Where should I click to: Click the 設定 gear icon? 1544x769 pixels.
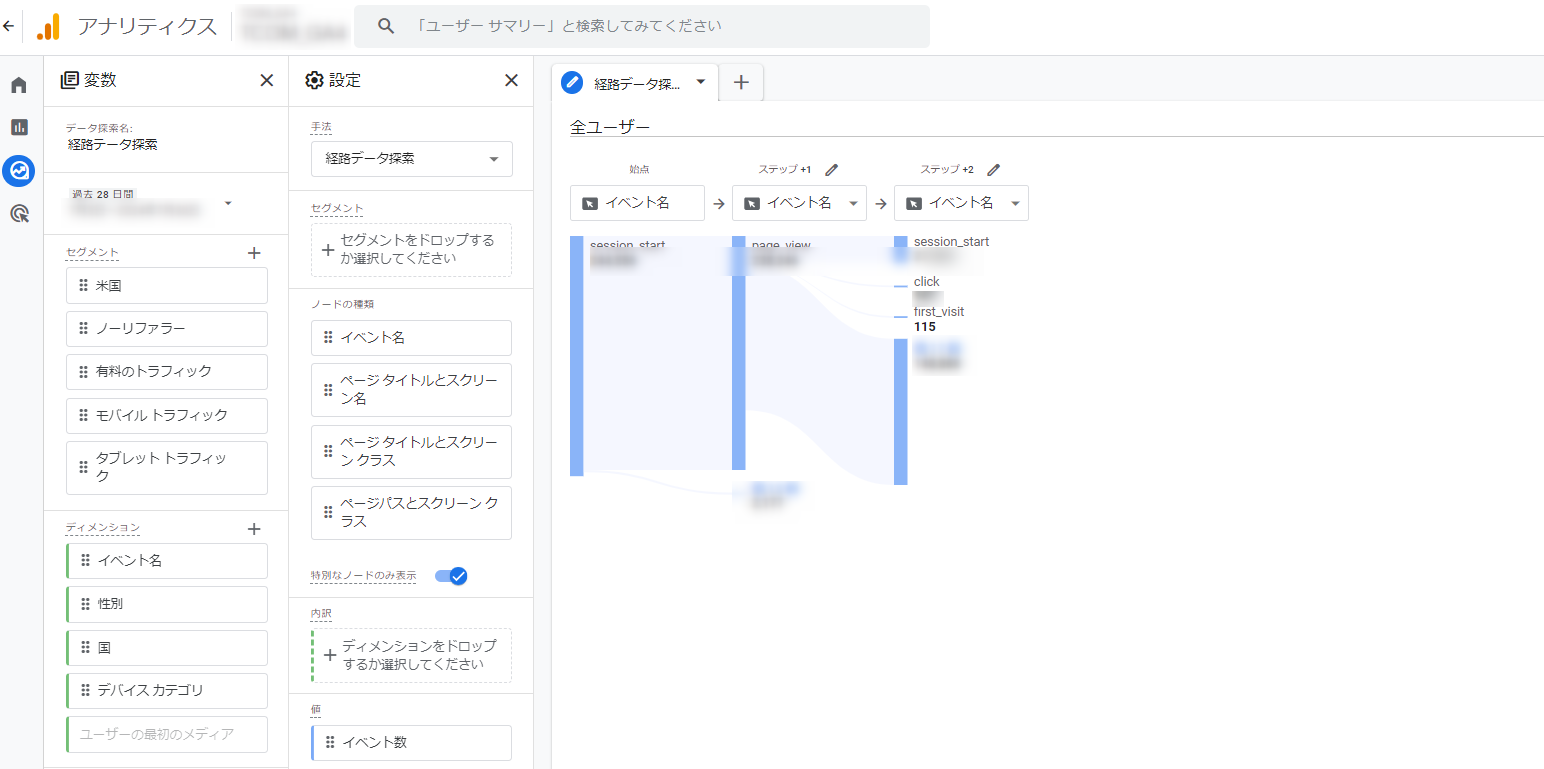click(315, 81)
